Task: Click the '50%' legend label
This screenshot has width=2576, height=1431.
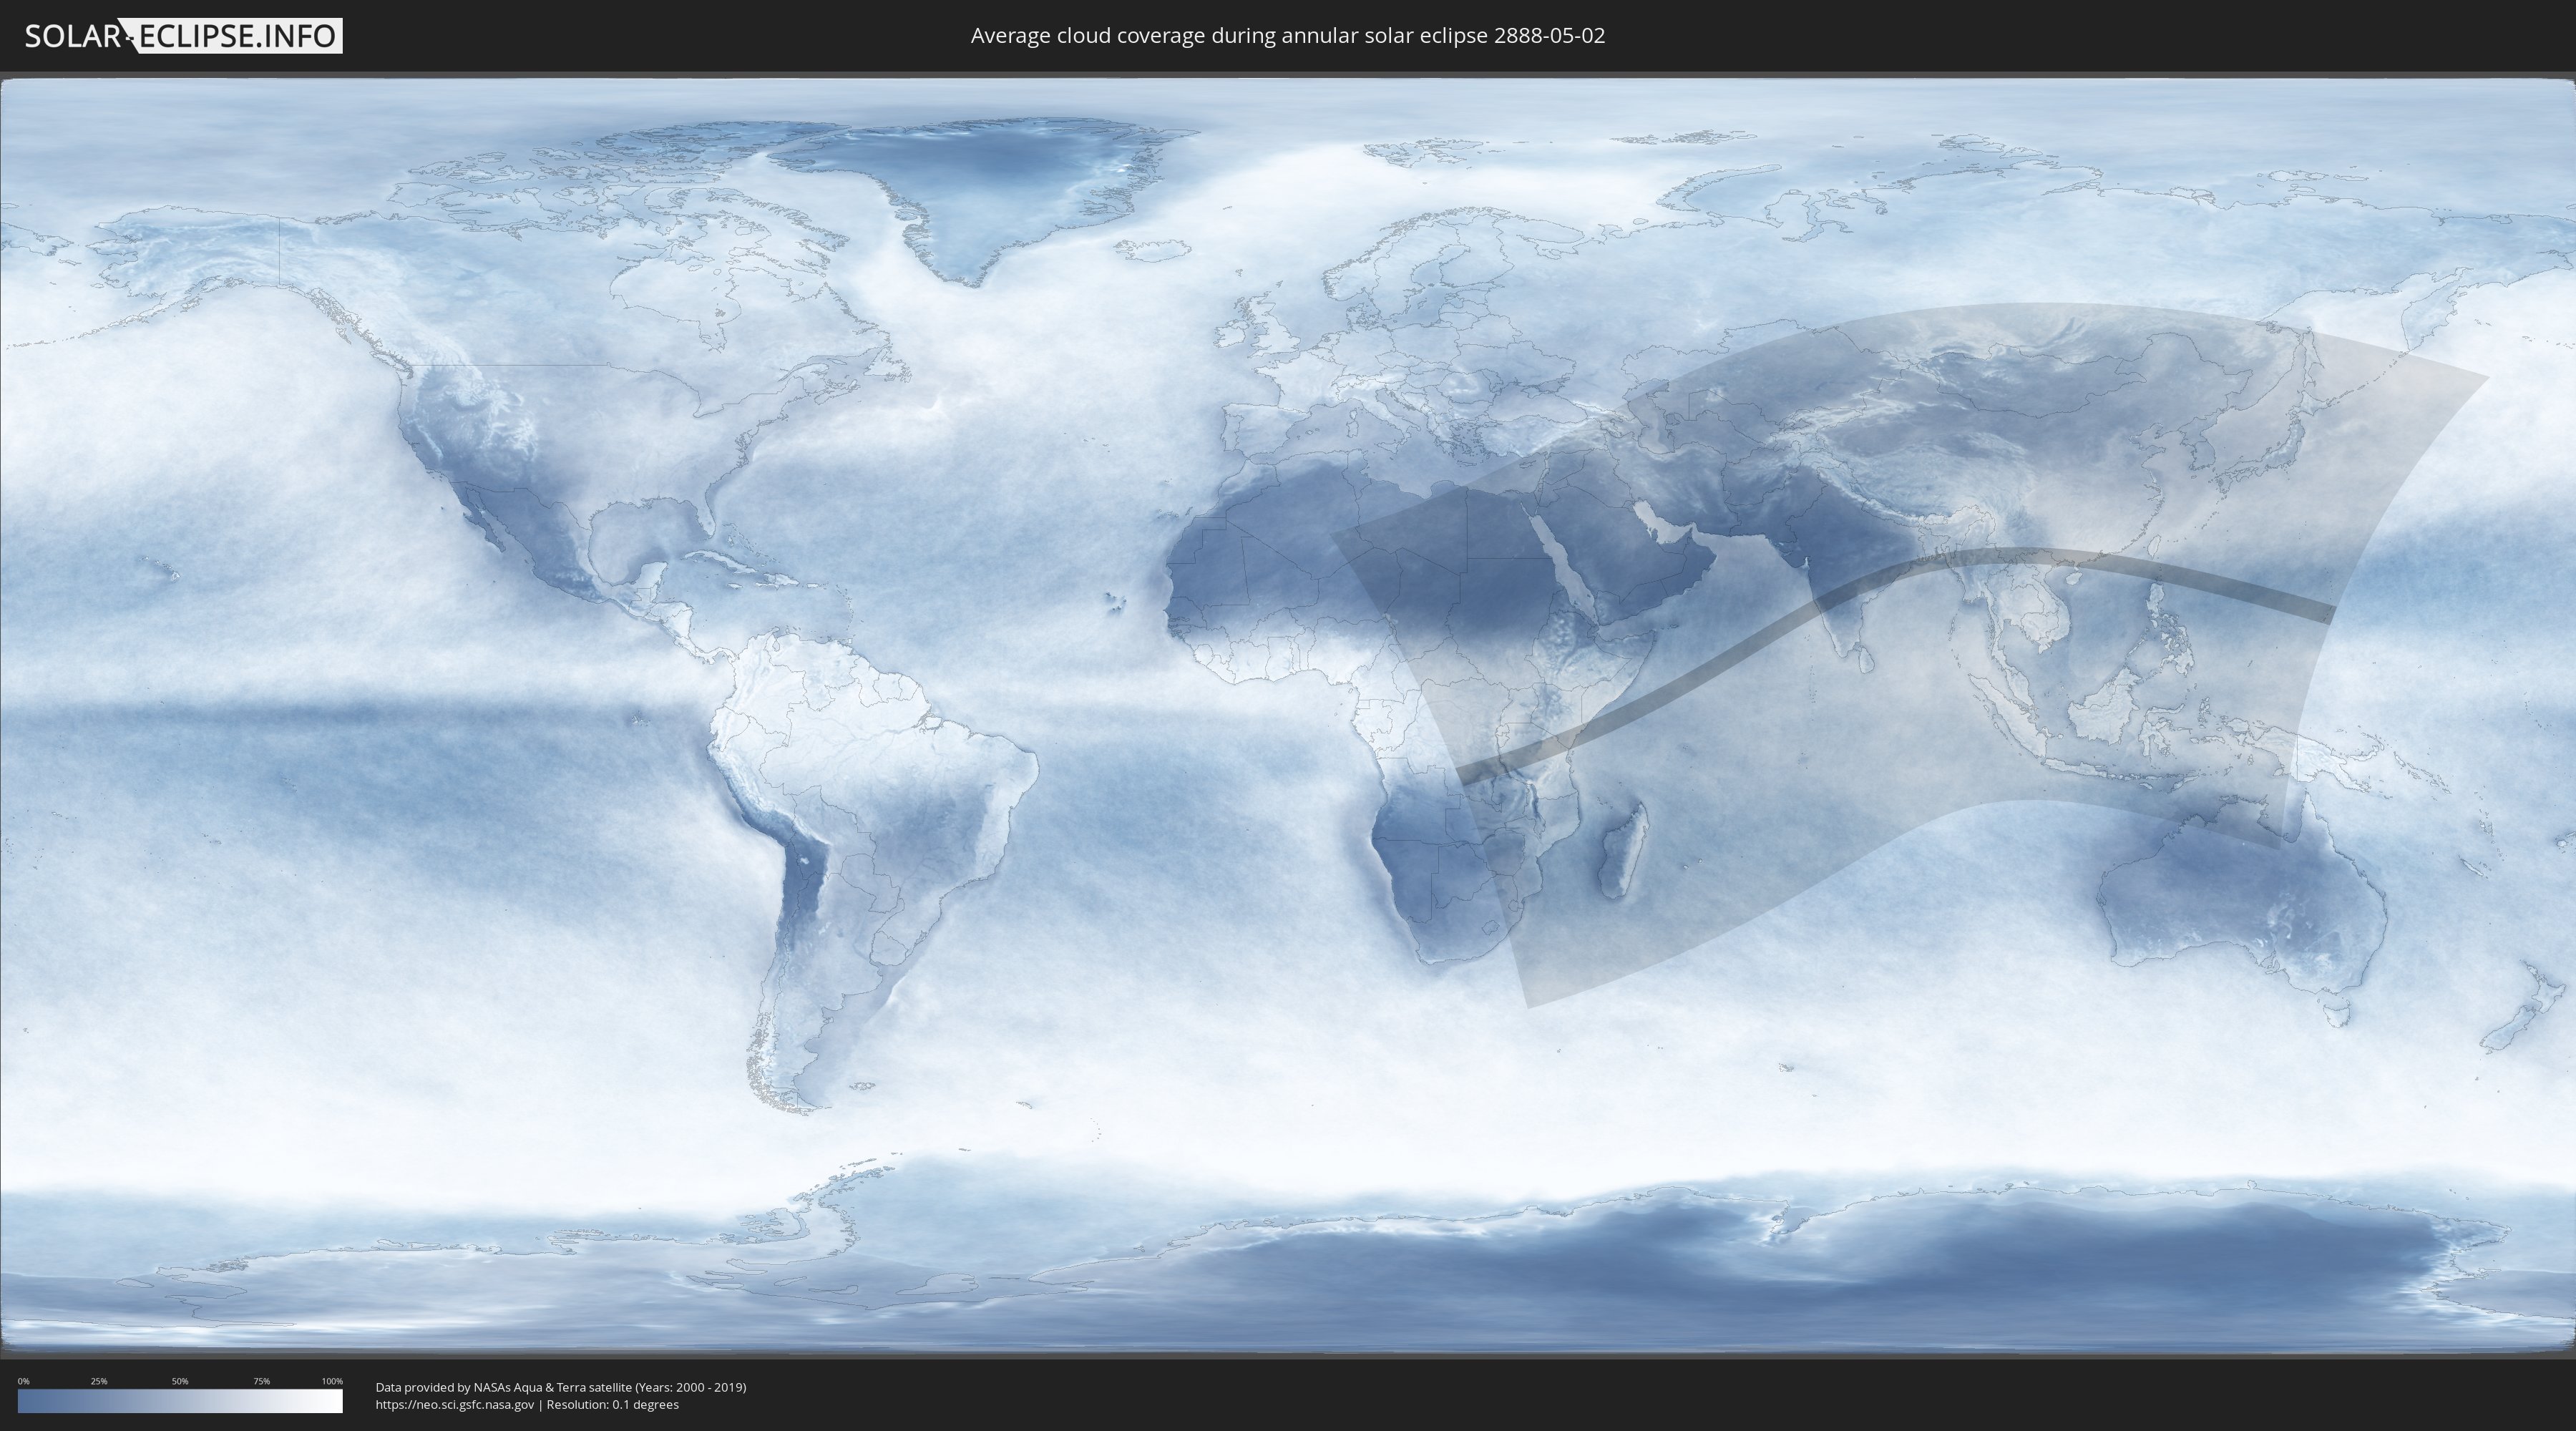Action: coord(180,1381)
